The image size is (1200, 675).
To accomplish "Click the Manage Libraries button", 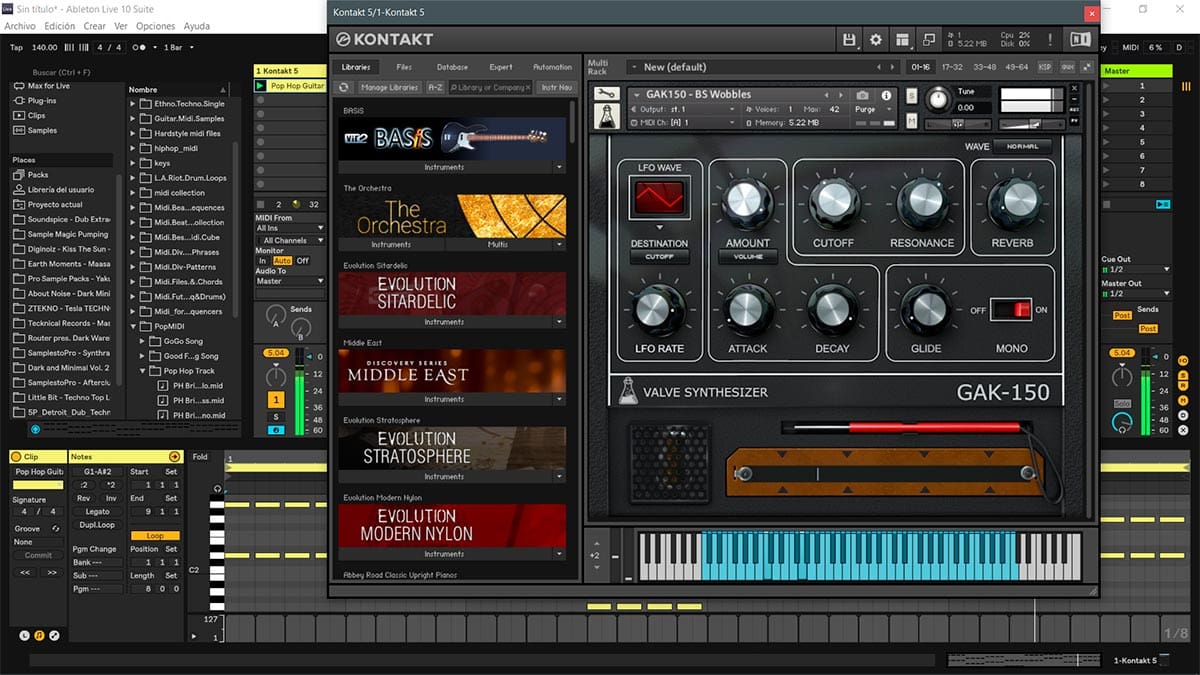I will coord(389,87).
